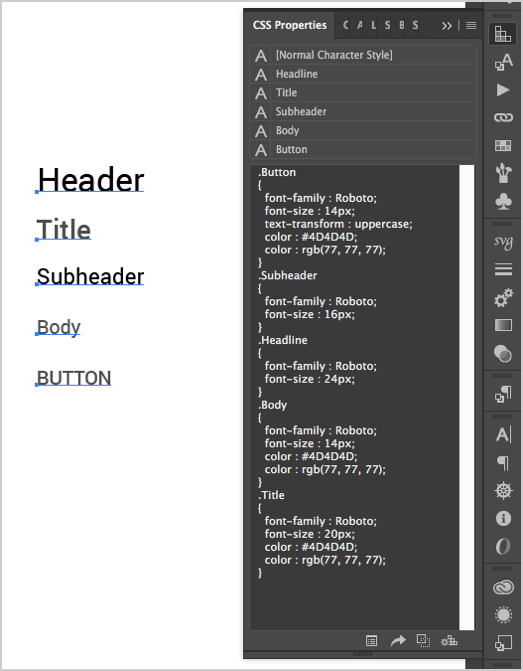Switch to the collapsed A tab
523x671 pixels.
360,25
